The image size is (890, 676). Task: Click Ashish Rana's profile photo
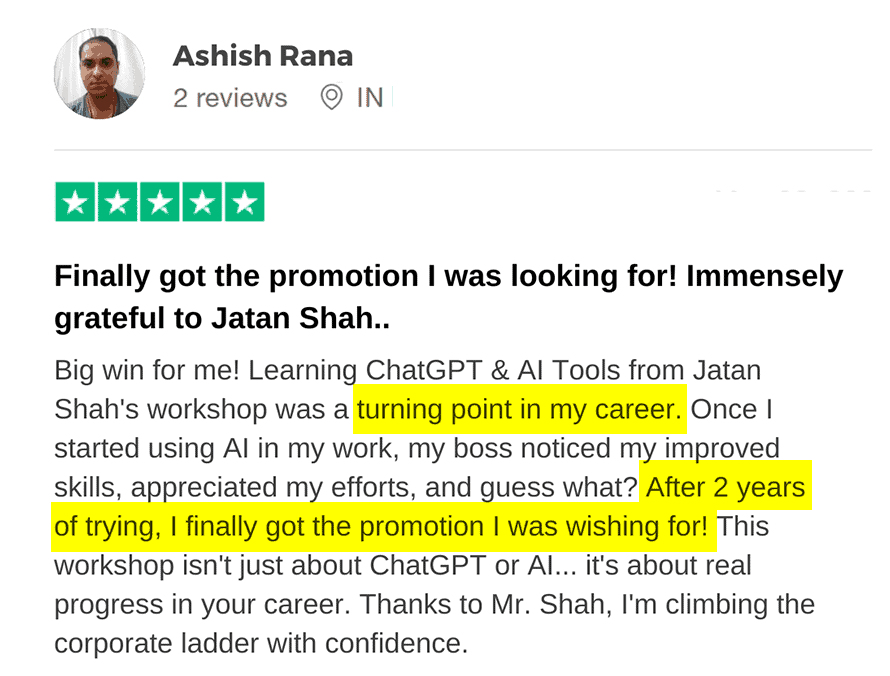point(99,74)
